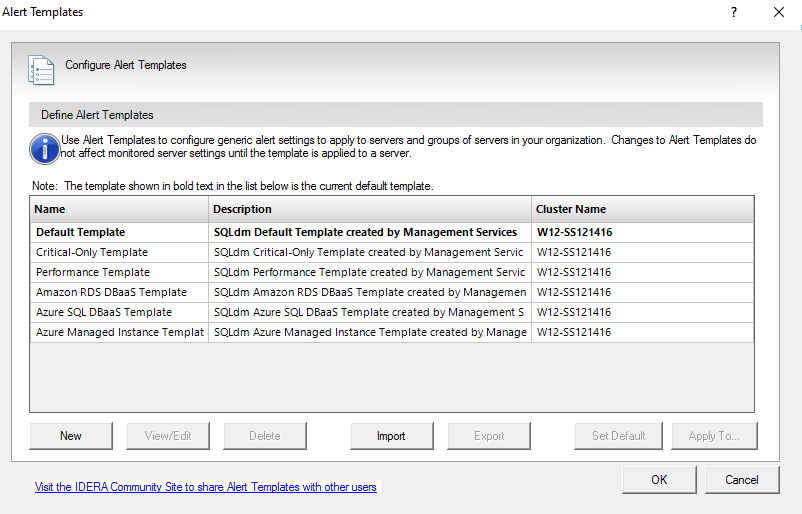Click the View/Edit button
The height and width of the screenshot is (514, 802).
169,436
